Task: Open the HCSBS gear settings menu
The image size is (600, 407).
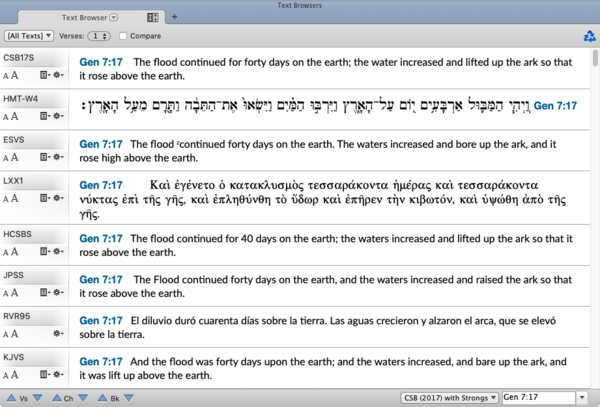Action: [58, 251]
